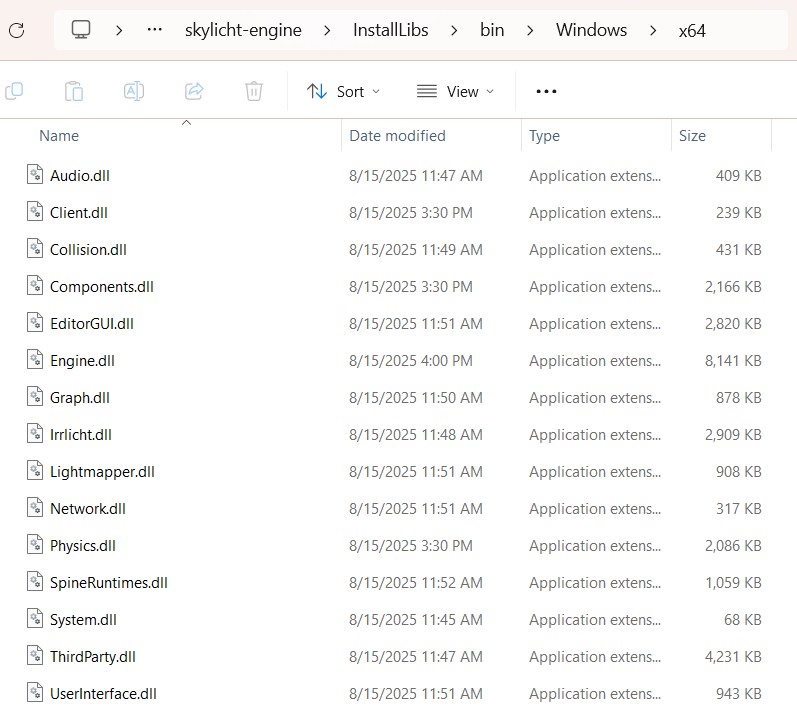
Task: Select Network.dll file icon
Action: [35, 508]
